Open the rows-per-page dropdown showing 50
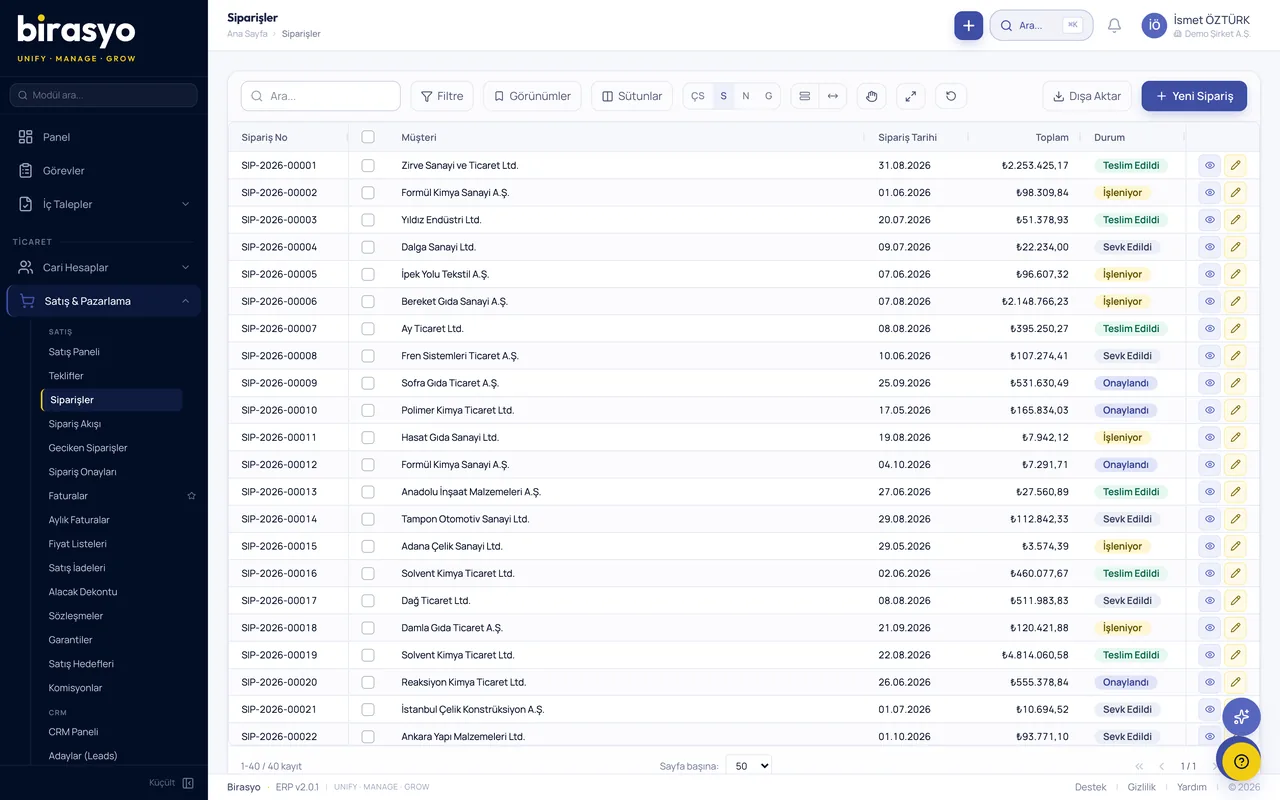Image resolution: width=1280 pixels, height=800 pixels. click(749, 766)
